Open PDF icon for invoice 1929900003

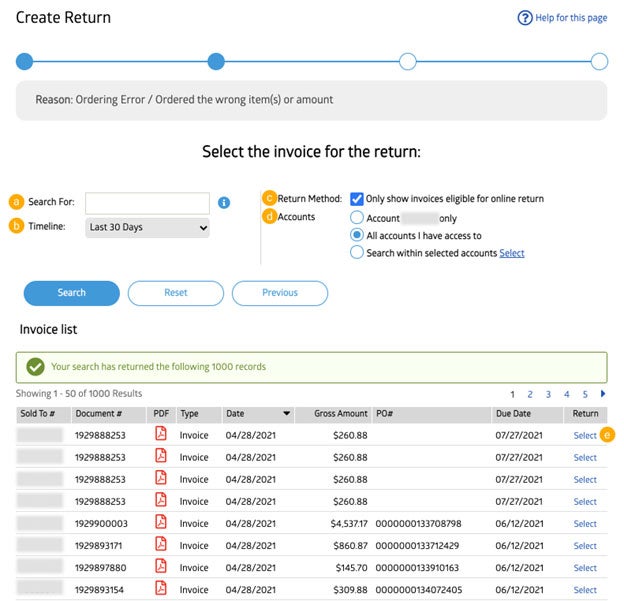161,523
